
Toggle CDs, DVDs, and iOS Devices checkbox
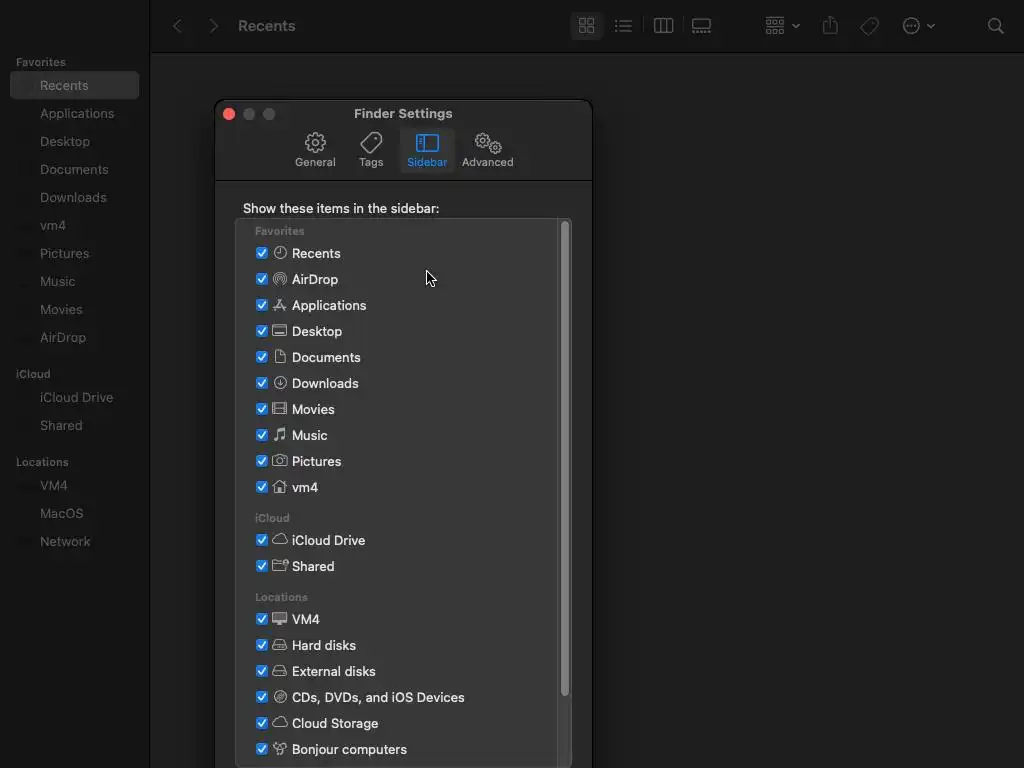click(x=262, y=698)
